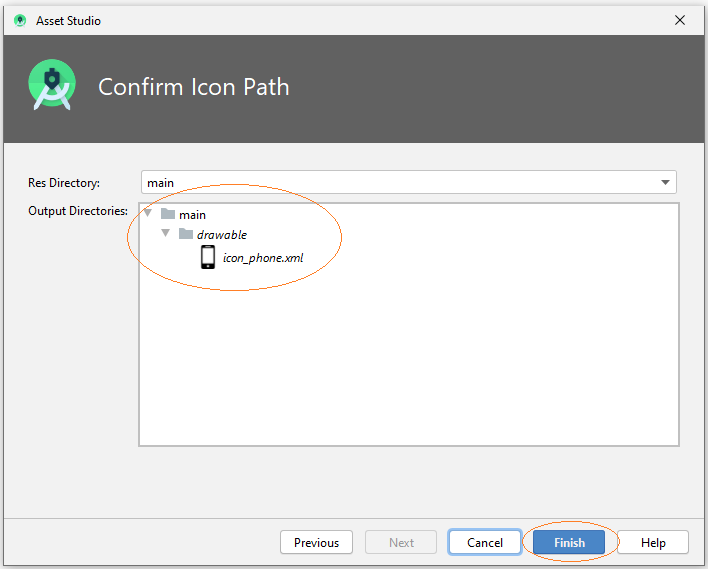
Task: Click the Cancel button
Action: pos(485,542)
